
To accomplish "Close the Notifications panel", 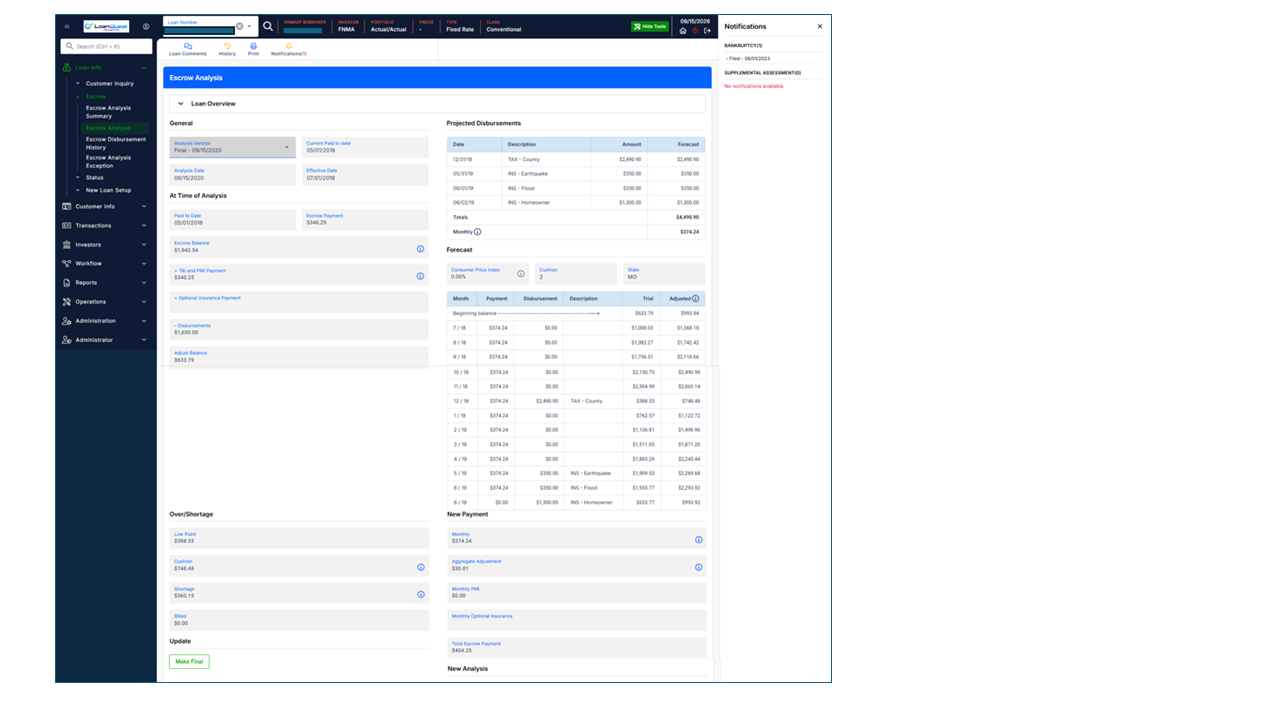I will [820, 27].
